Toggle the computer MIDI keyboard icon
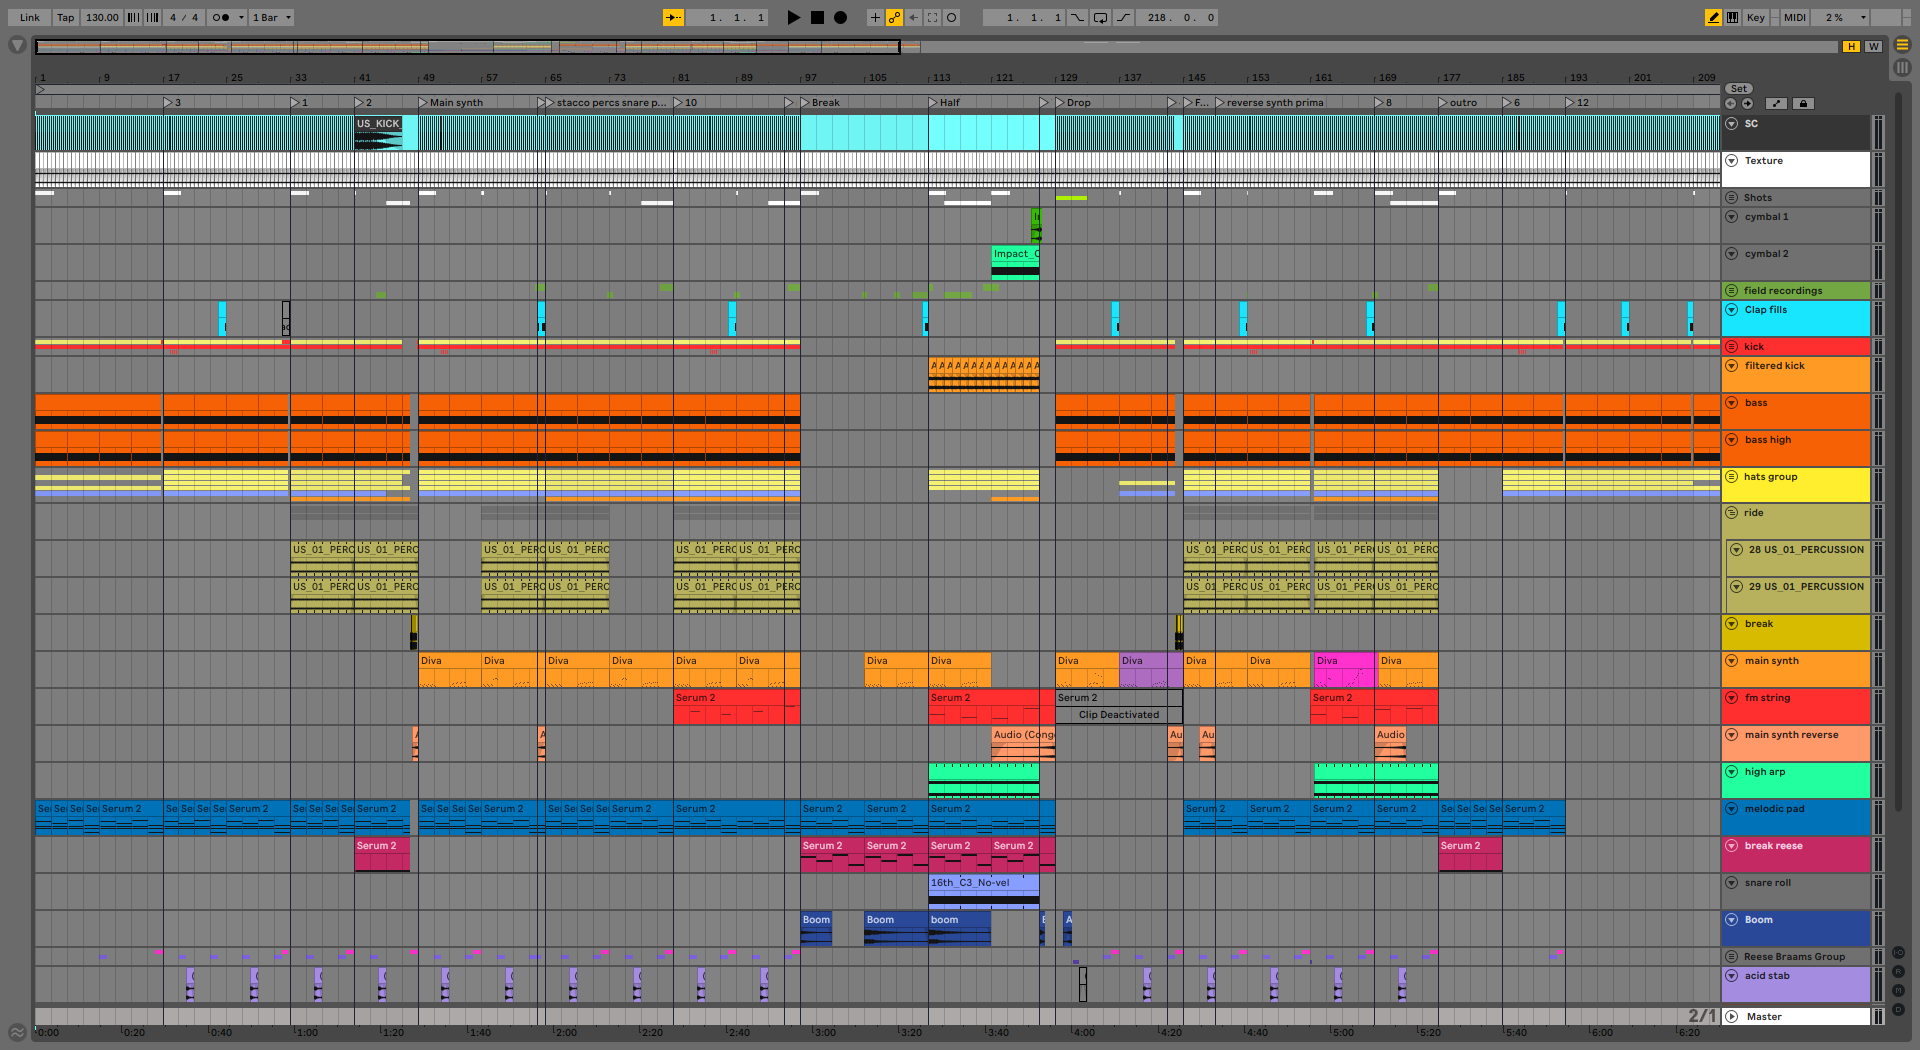Image resolution: width=1920 pixels, height=1050 pixels. pos(1732,17)
